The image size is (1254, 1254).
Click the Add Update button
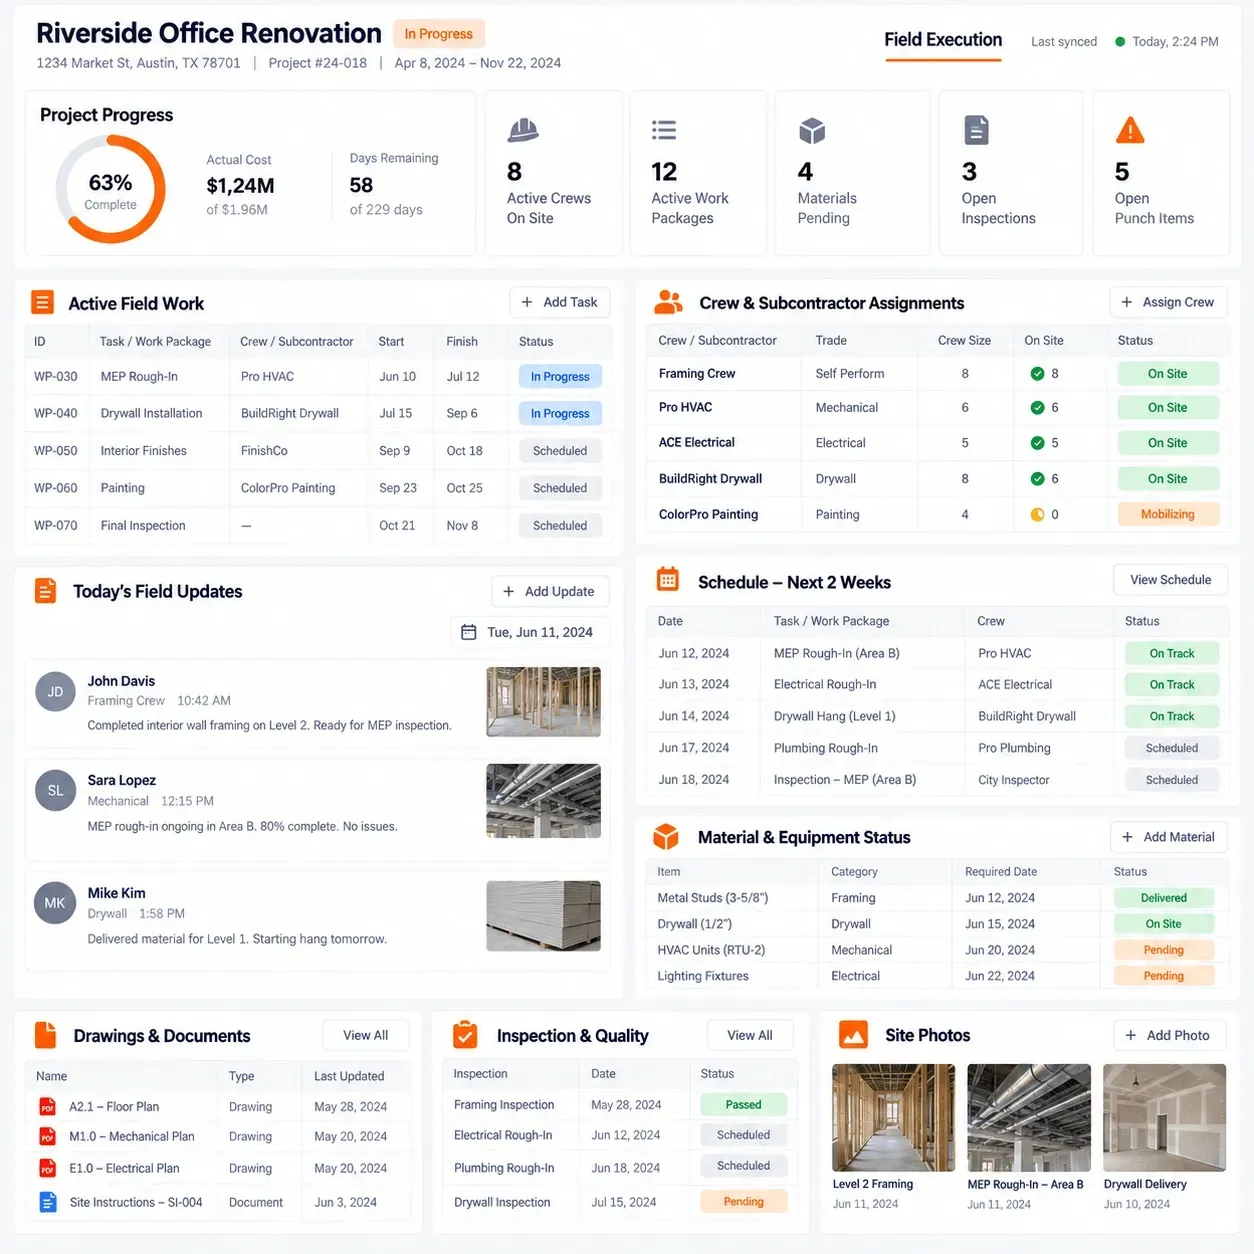pos(549,591)
